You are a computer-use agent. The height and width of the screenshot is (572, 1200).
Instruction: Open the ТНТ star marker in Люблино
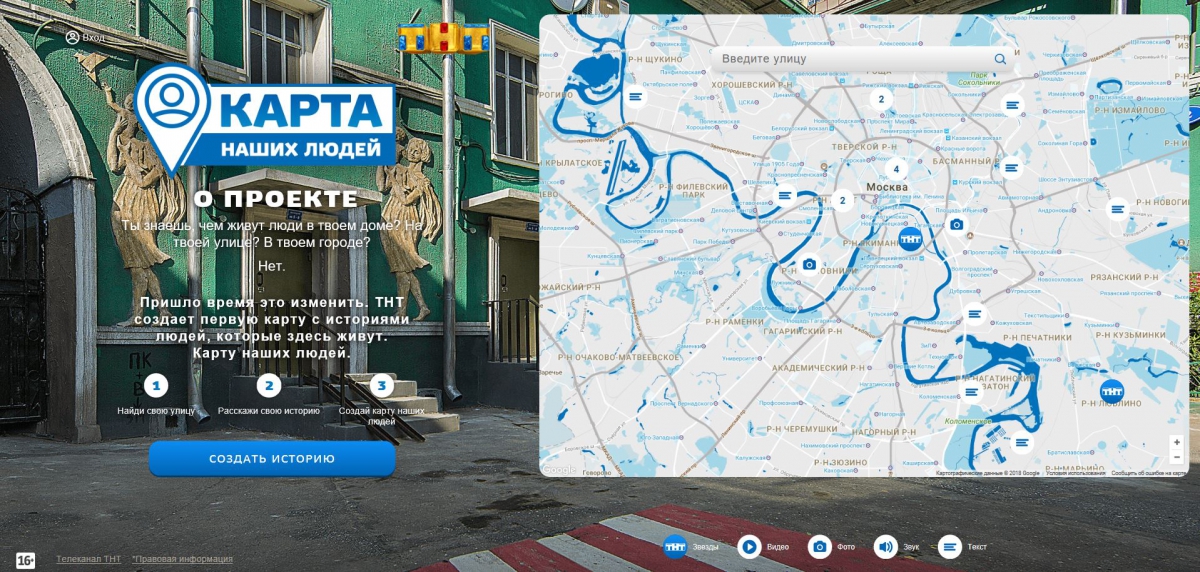(1112, 391)
